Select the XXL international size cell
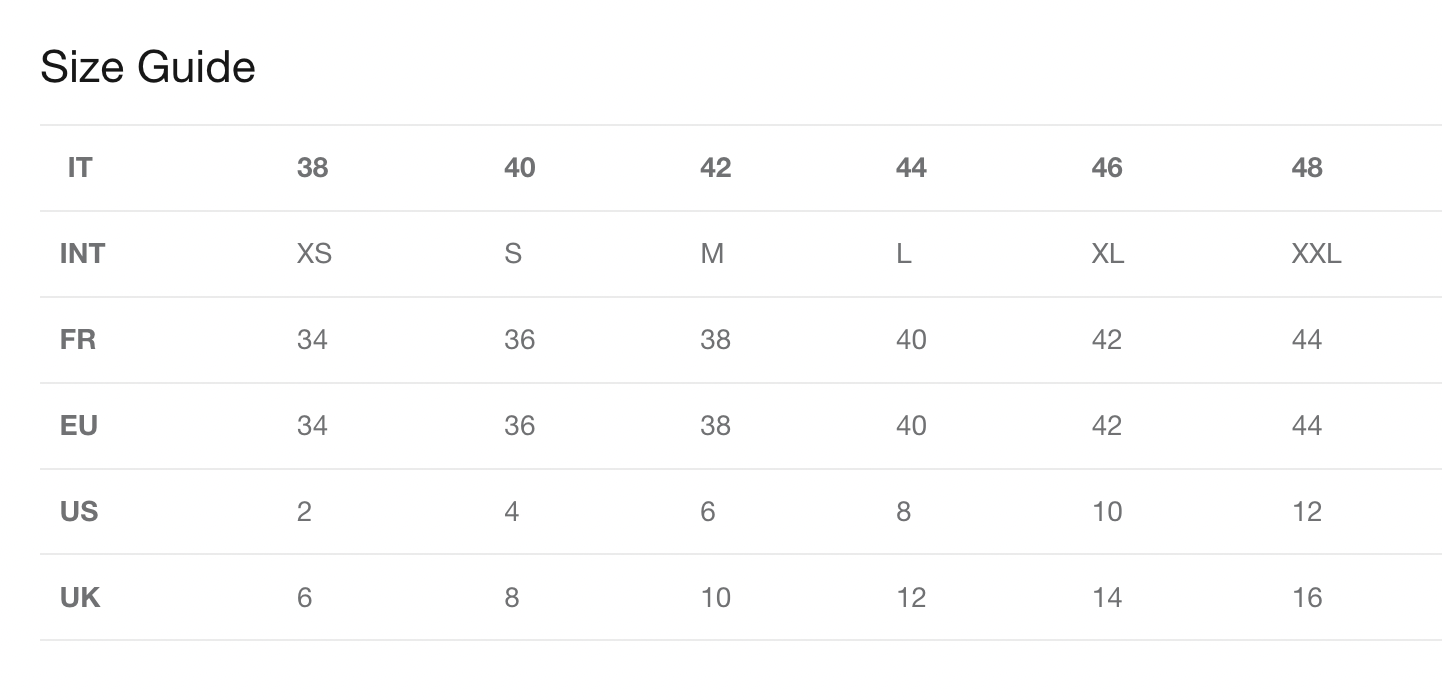Image resolution: width=1442 pixels, height=700 pixels. point(1316,254)
